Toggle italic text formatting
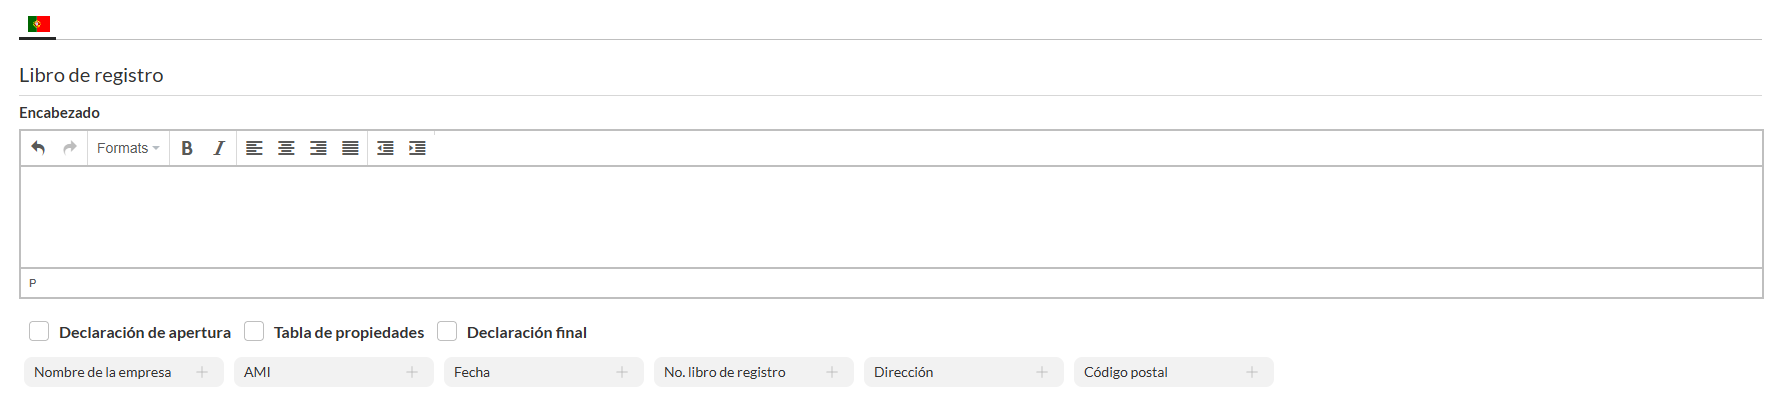Image resolution: width=1780 pixels, height=400 pixels. pyautogui.click(x=219, y=148)
